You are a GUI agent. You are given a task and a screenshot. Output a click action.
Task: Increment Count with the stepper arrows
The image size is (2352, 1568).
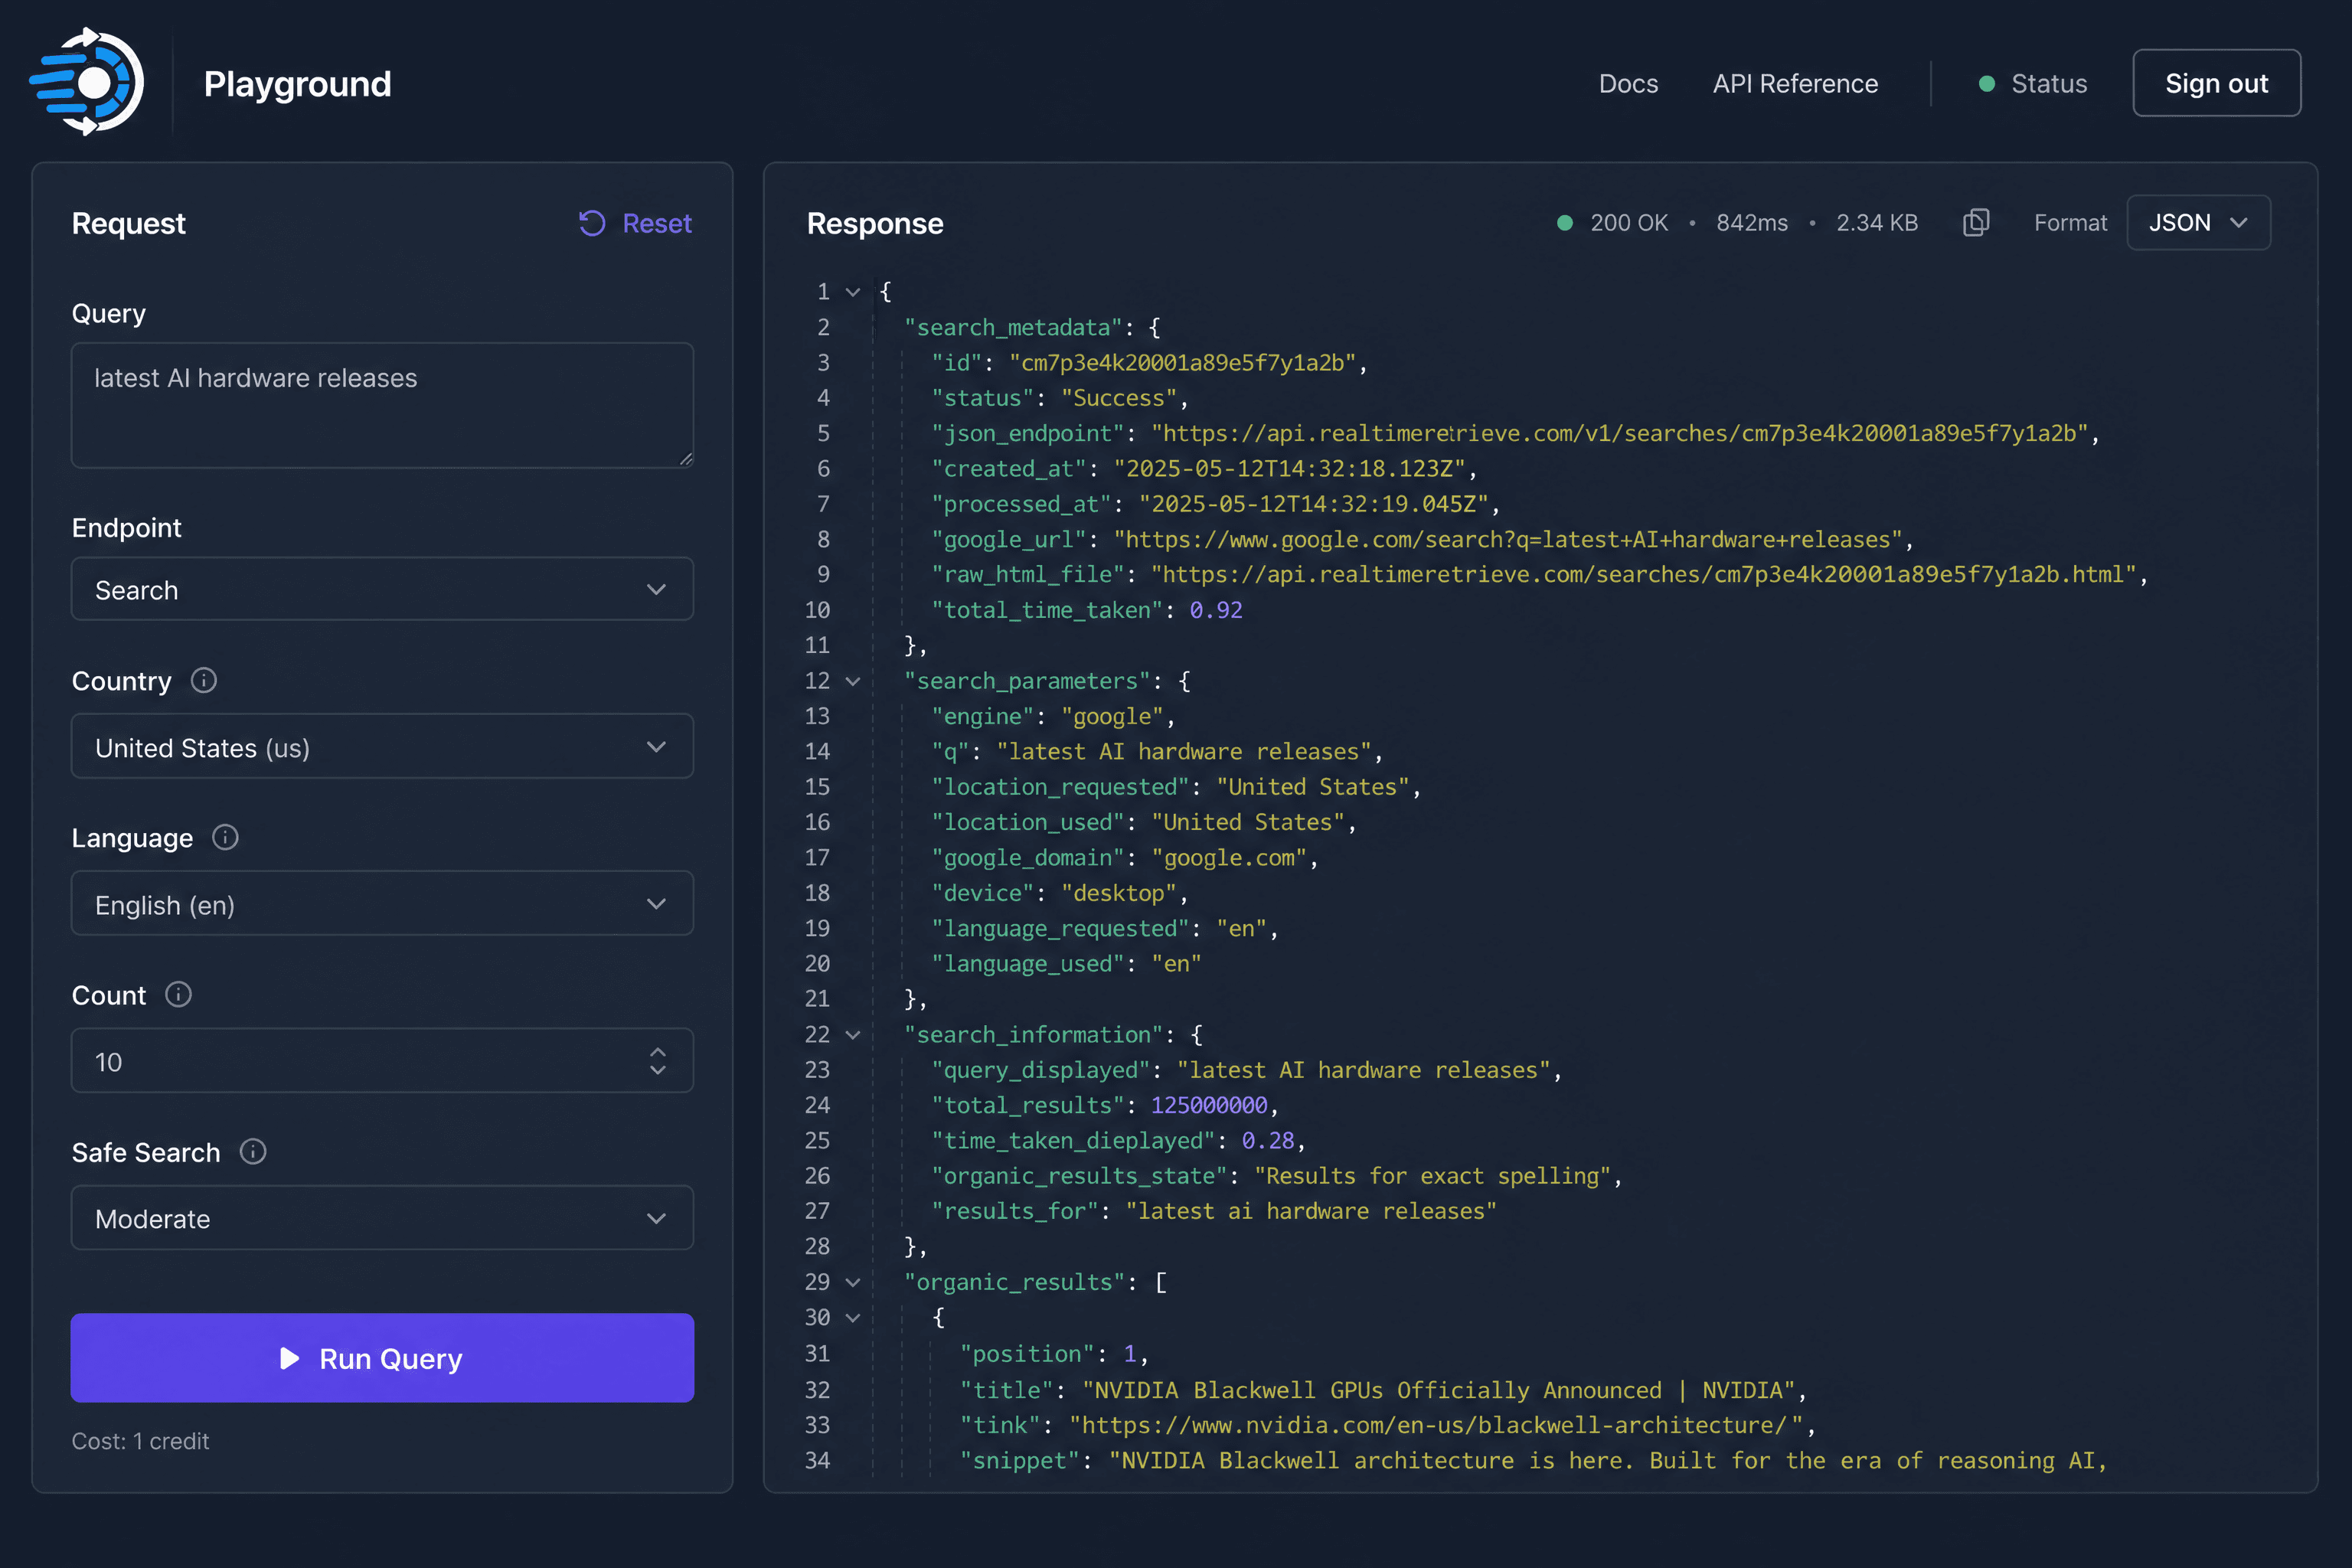point(657,1051)
